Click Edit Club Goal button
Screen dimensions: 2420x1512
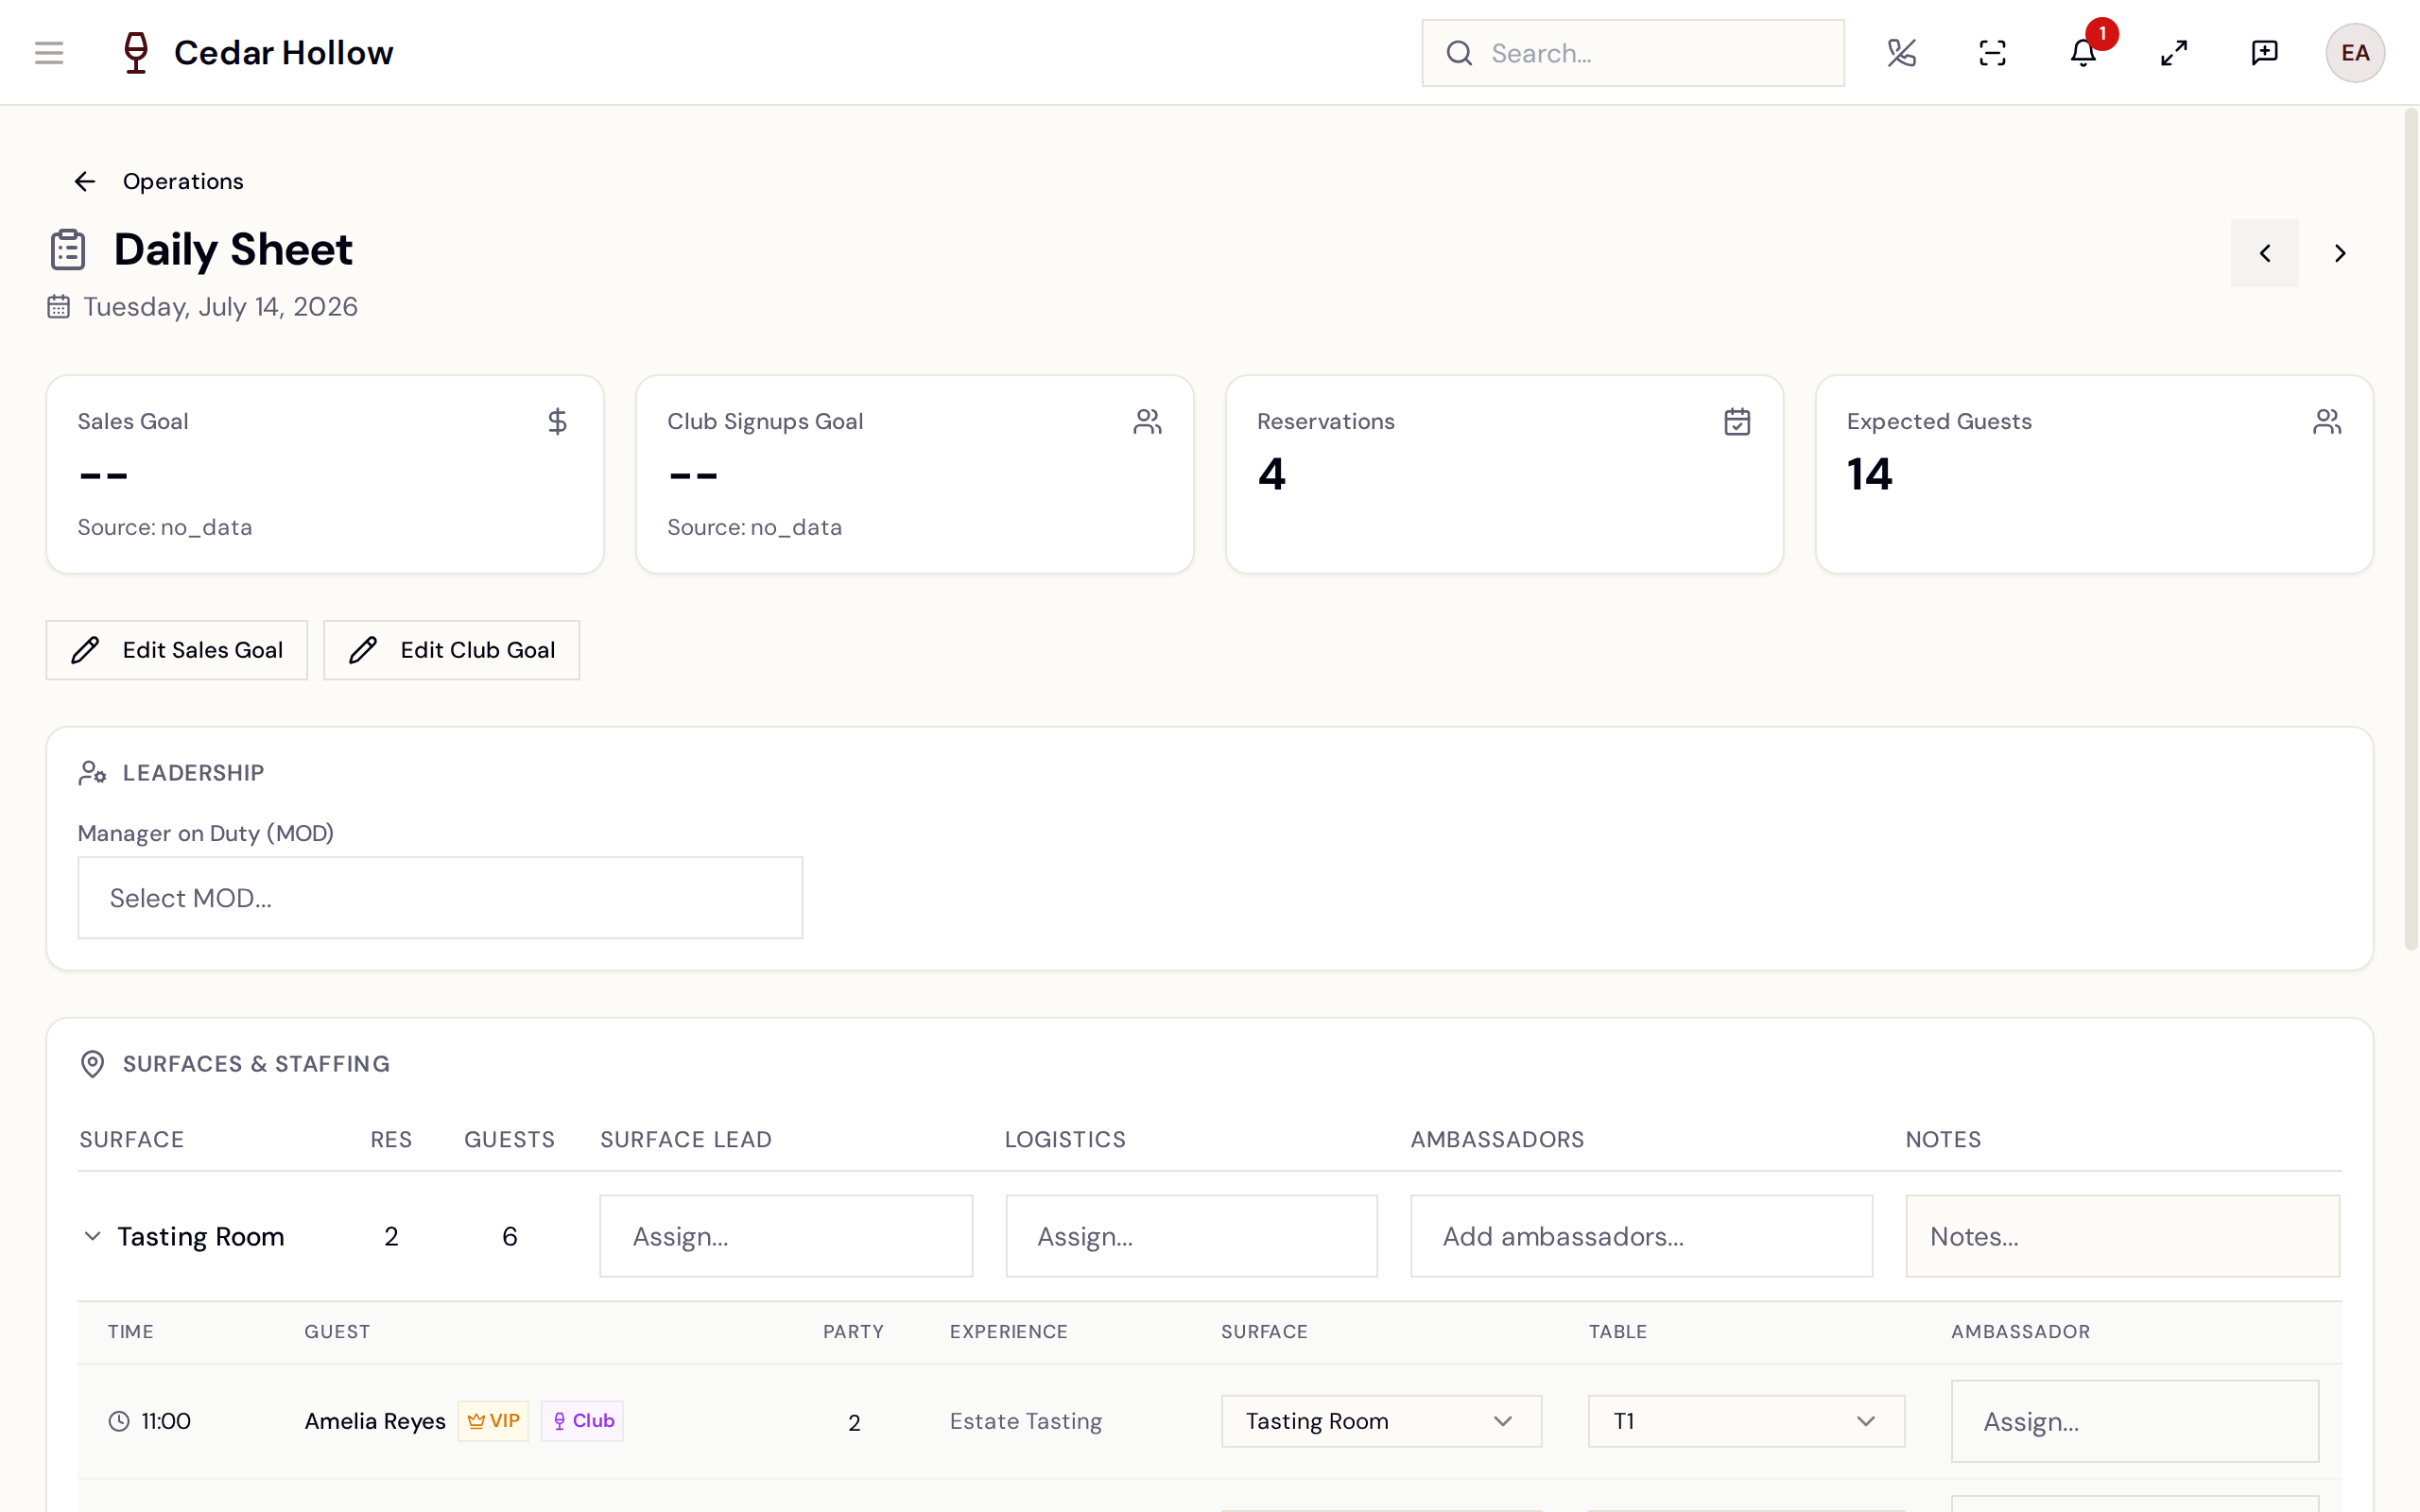pyautogui.click(x=452, y=650)
